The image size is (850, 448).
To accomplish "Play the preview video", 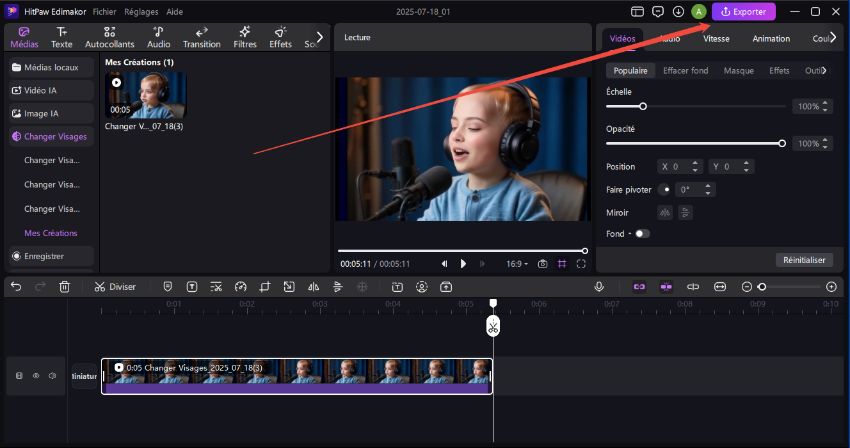I will tap(463, 264).
